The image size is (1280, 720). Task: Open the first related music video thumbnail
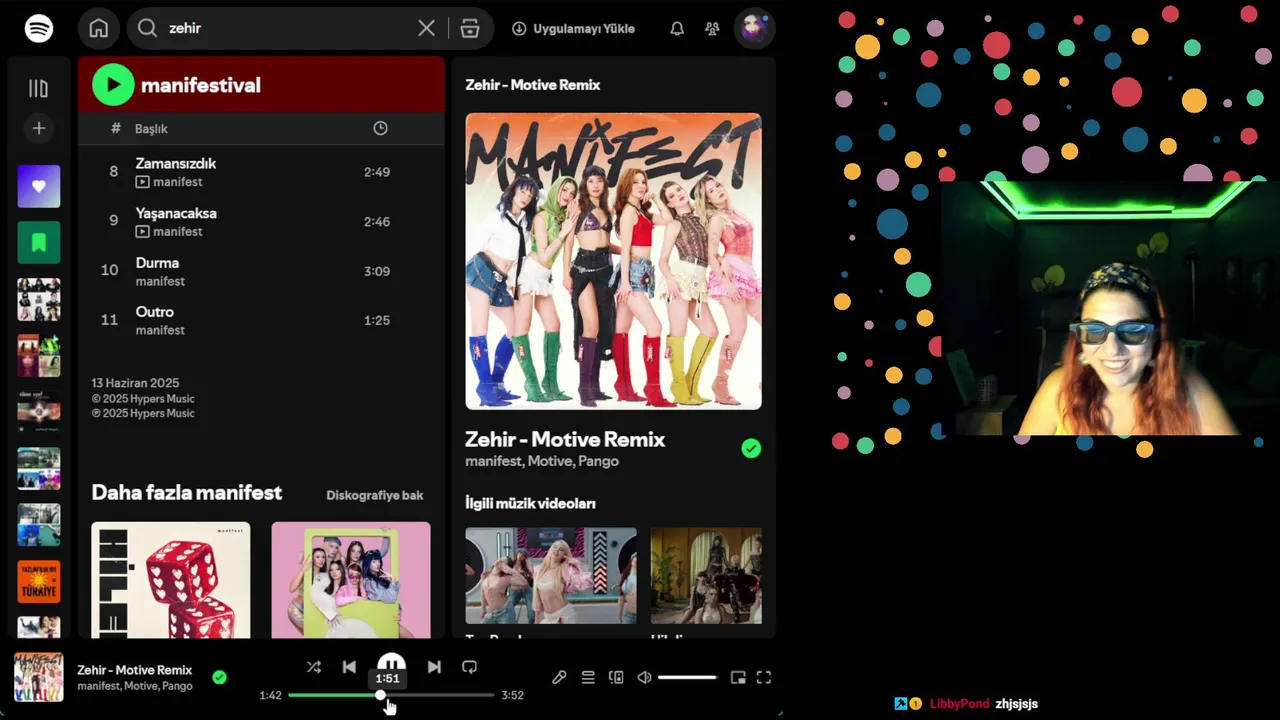click(x=551, y=576)
